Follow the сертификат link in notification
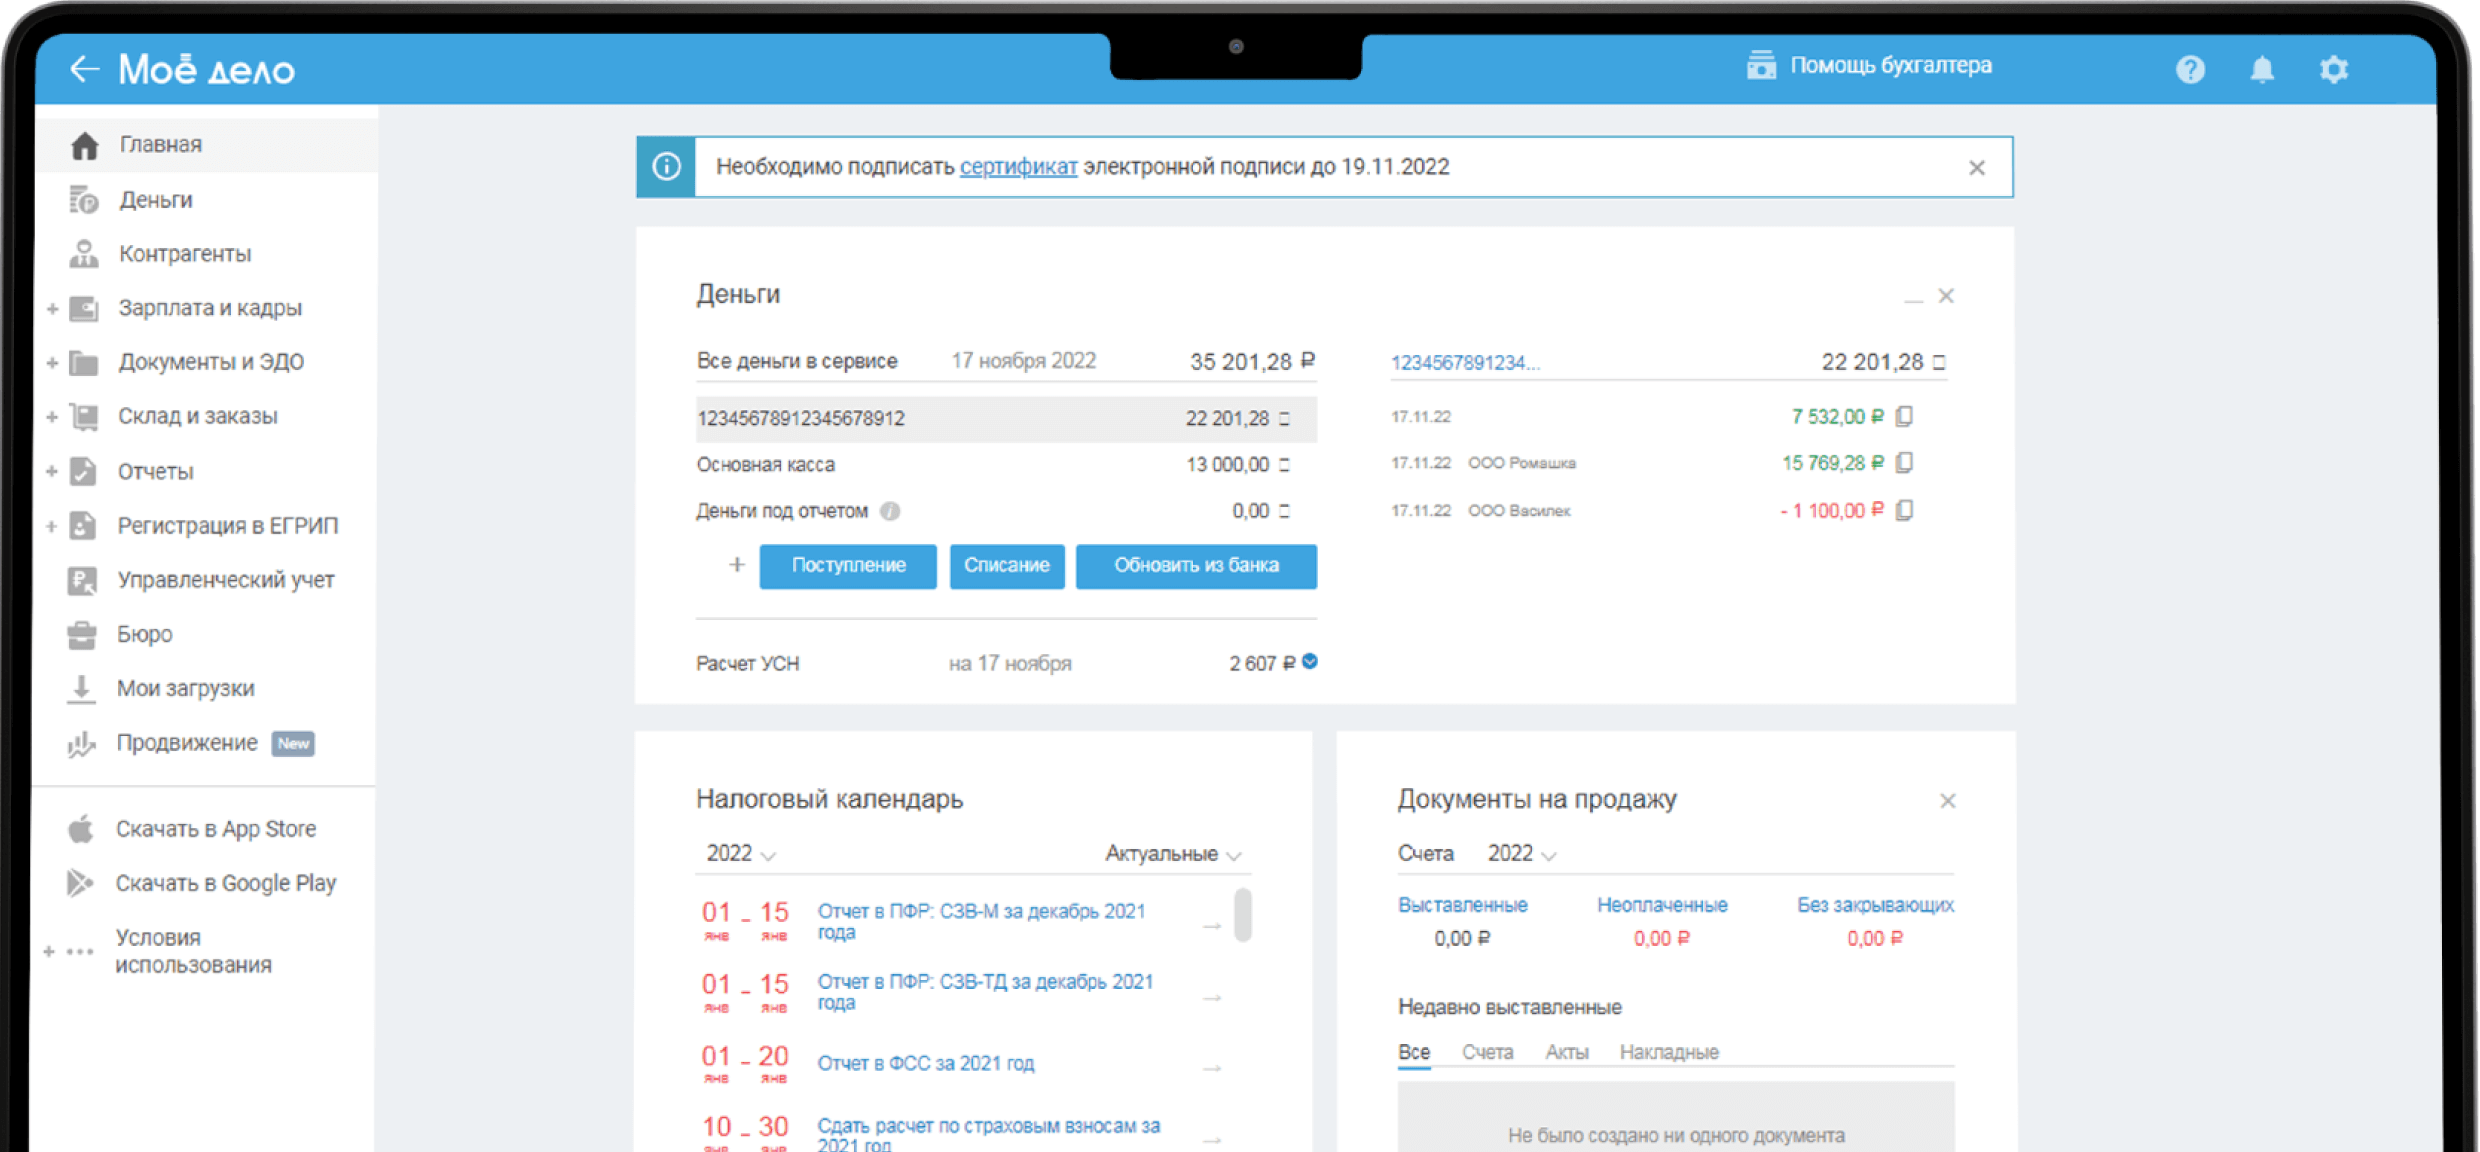Viewport: 2480px width, 1152px height. click(x=1018, y=167)
